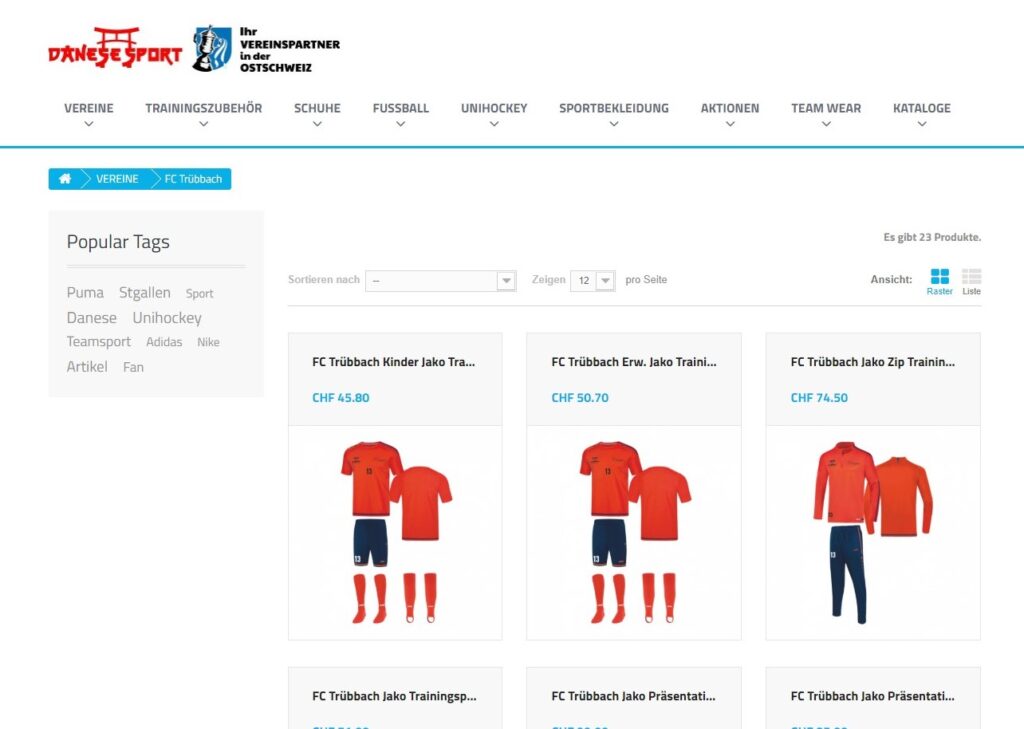
Task: Open FC Trübbach Jako Trainingsp... product title
Action: [394, 696]
